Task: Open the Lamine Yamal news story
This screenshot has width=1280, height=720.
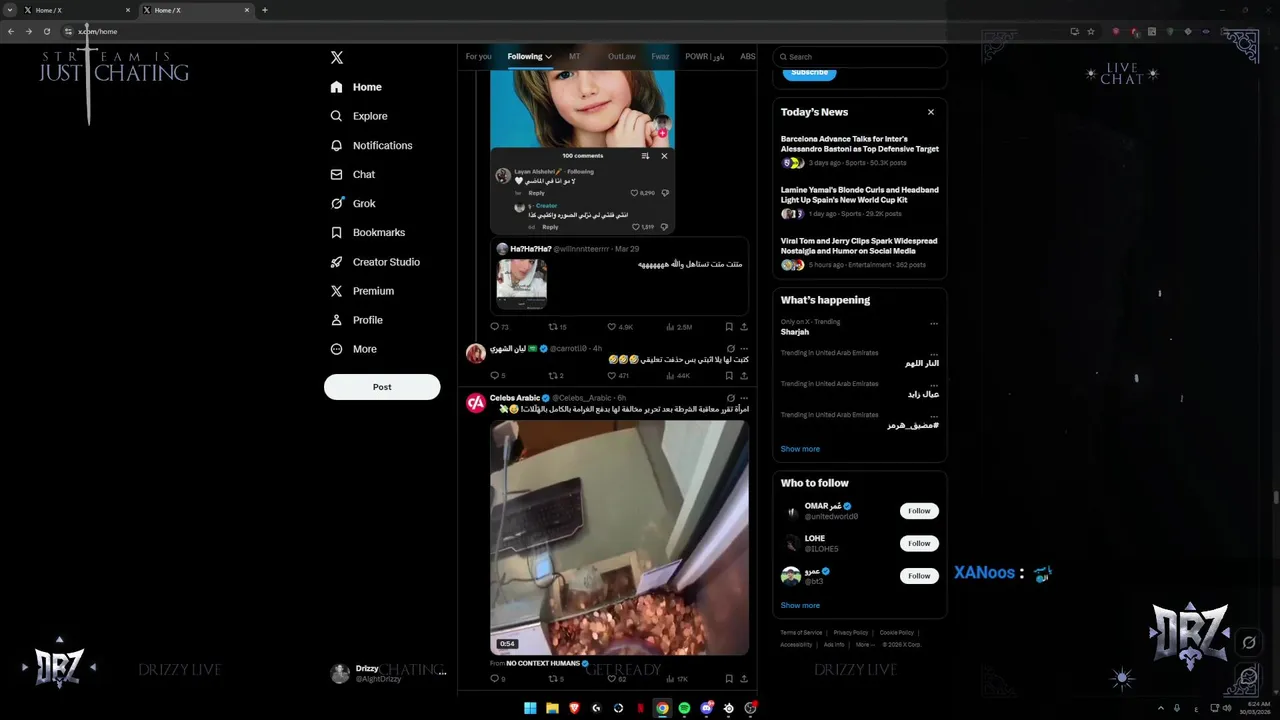Action: click(860, 202)
